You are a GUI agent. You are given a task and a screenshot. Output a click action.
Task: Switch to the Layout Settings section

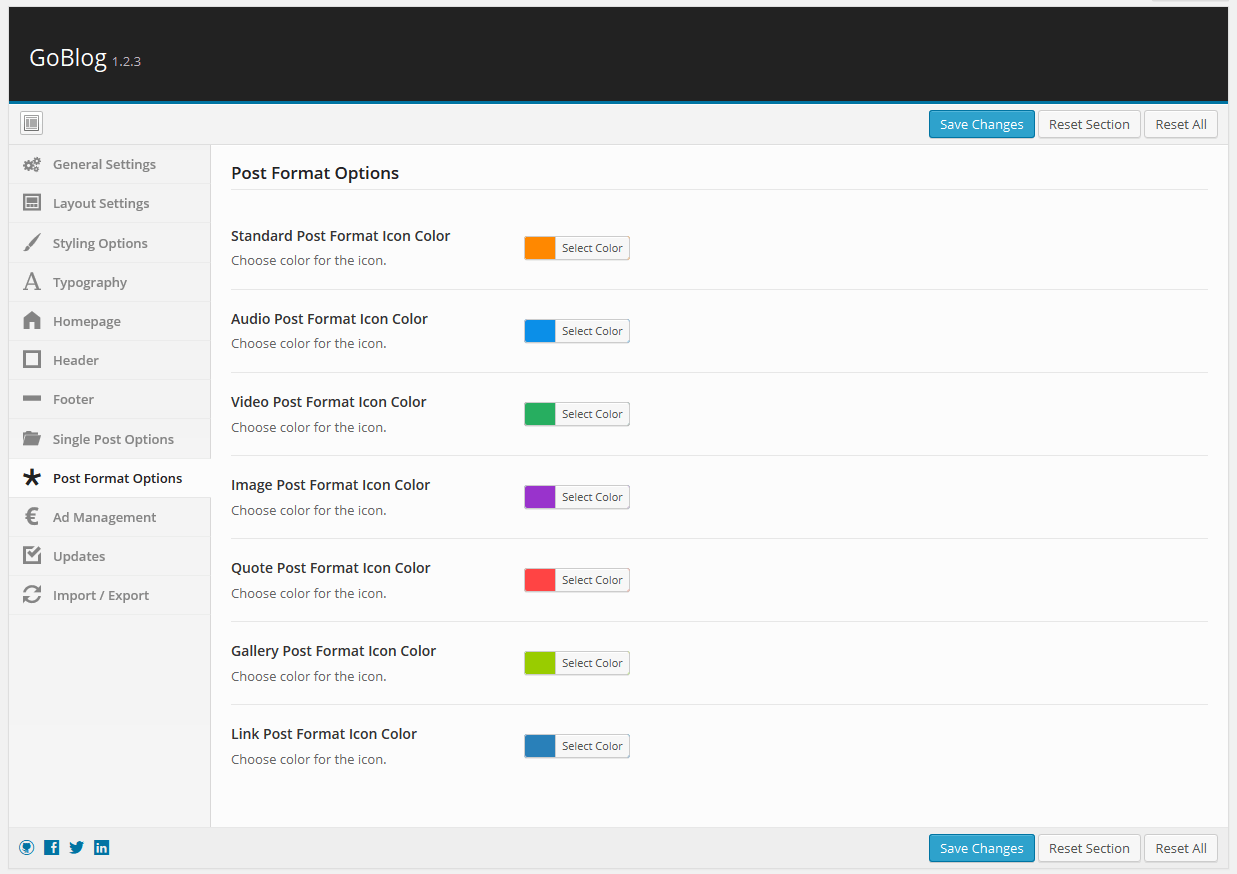110,203
